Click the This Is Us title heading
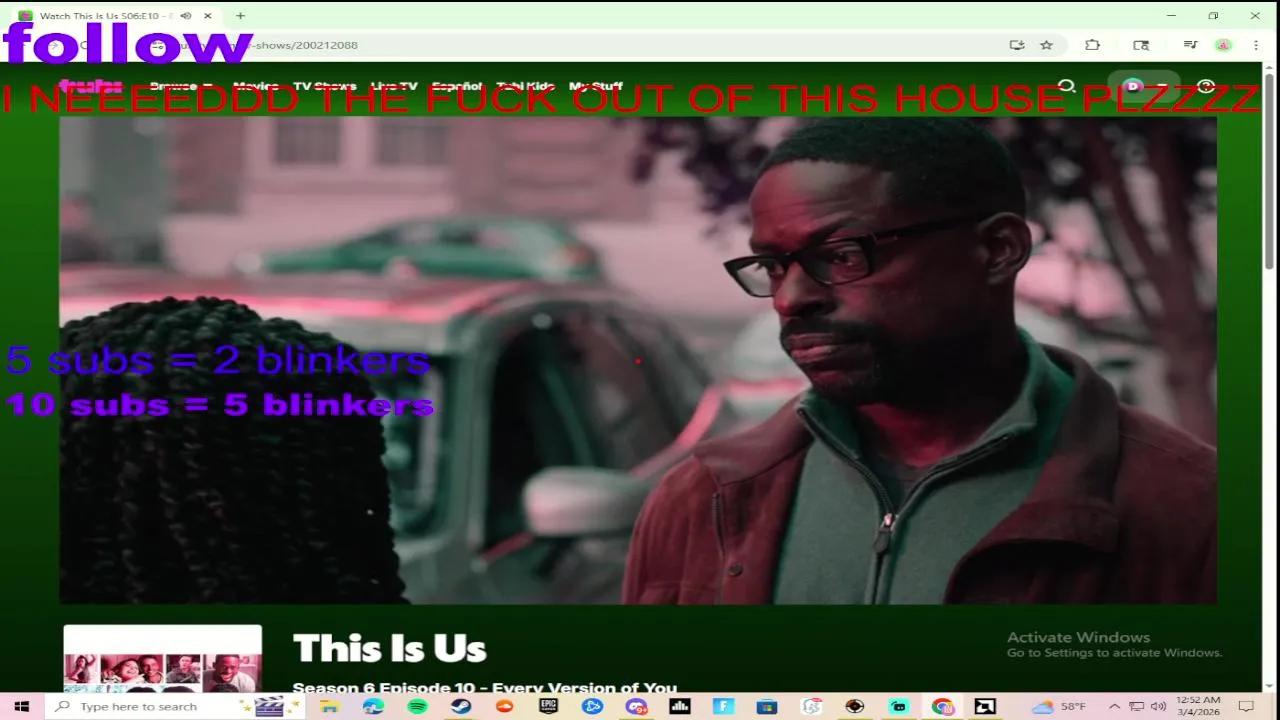This screenshot has height=720, width=1280. click(389, 649)
